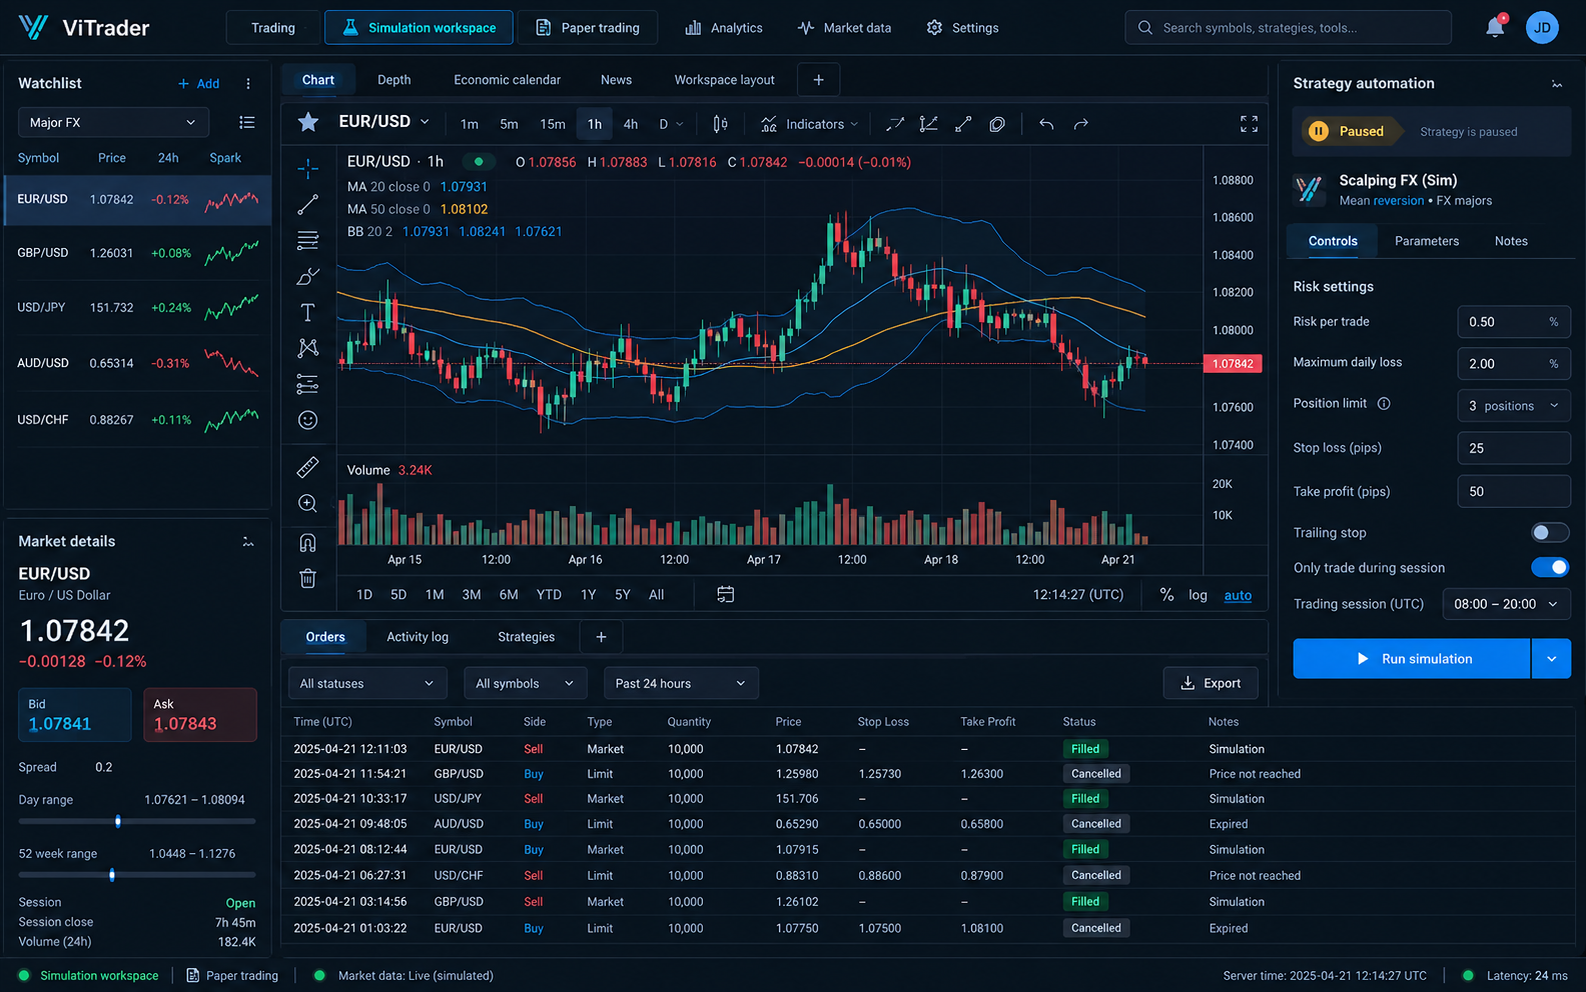This screenshot has height=992, width=1586.
Task: Add a symbol to Watchlist
Action: click(x=199, y=84)
